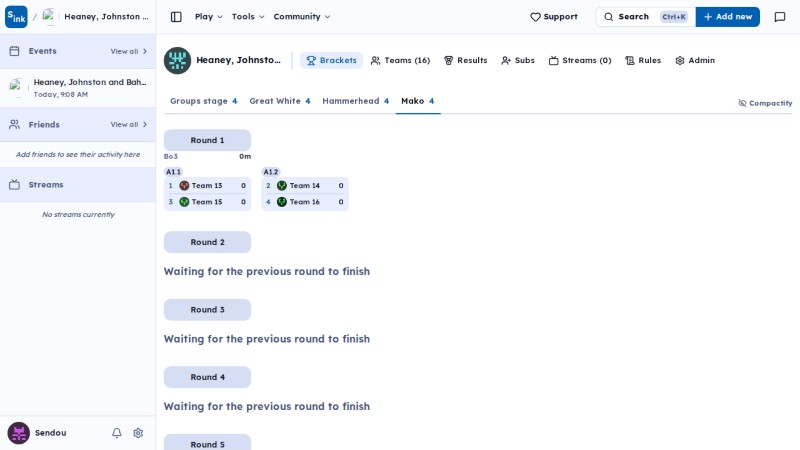Screen dimensions: 800x450
Task: Click the Support button
Action: 554,17
